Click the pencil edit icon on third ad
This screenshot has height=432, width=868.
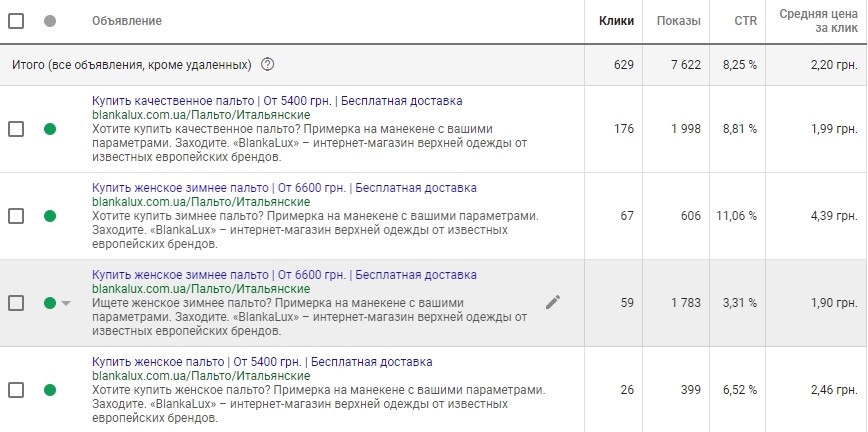tap(552, 302)
